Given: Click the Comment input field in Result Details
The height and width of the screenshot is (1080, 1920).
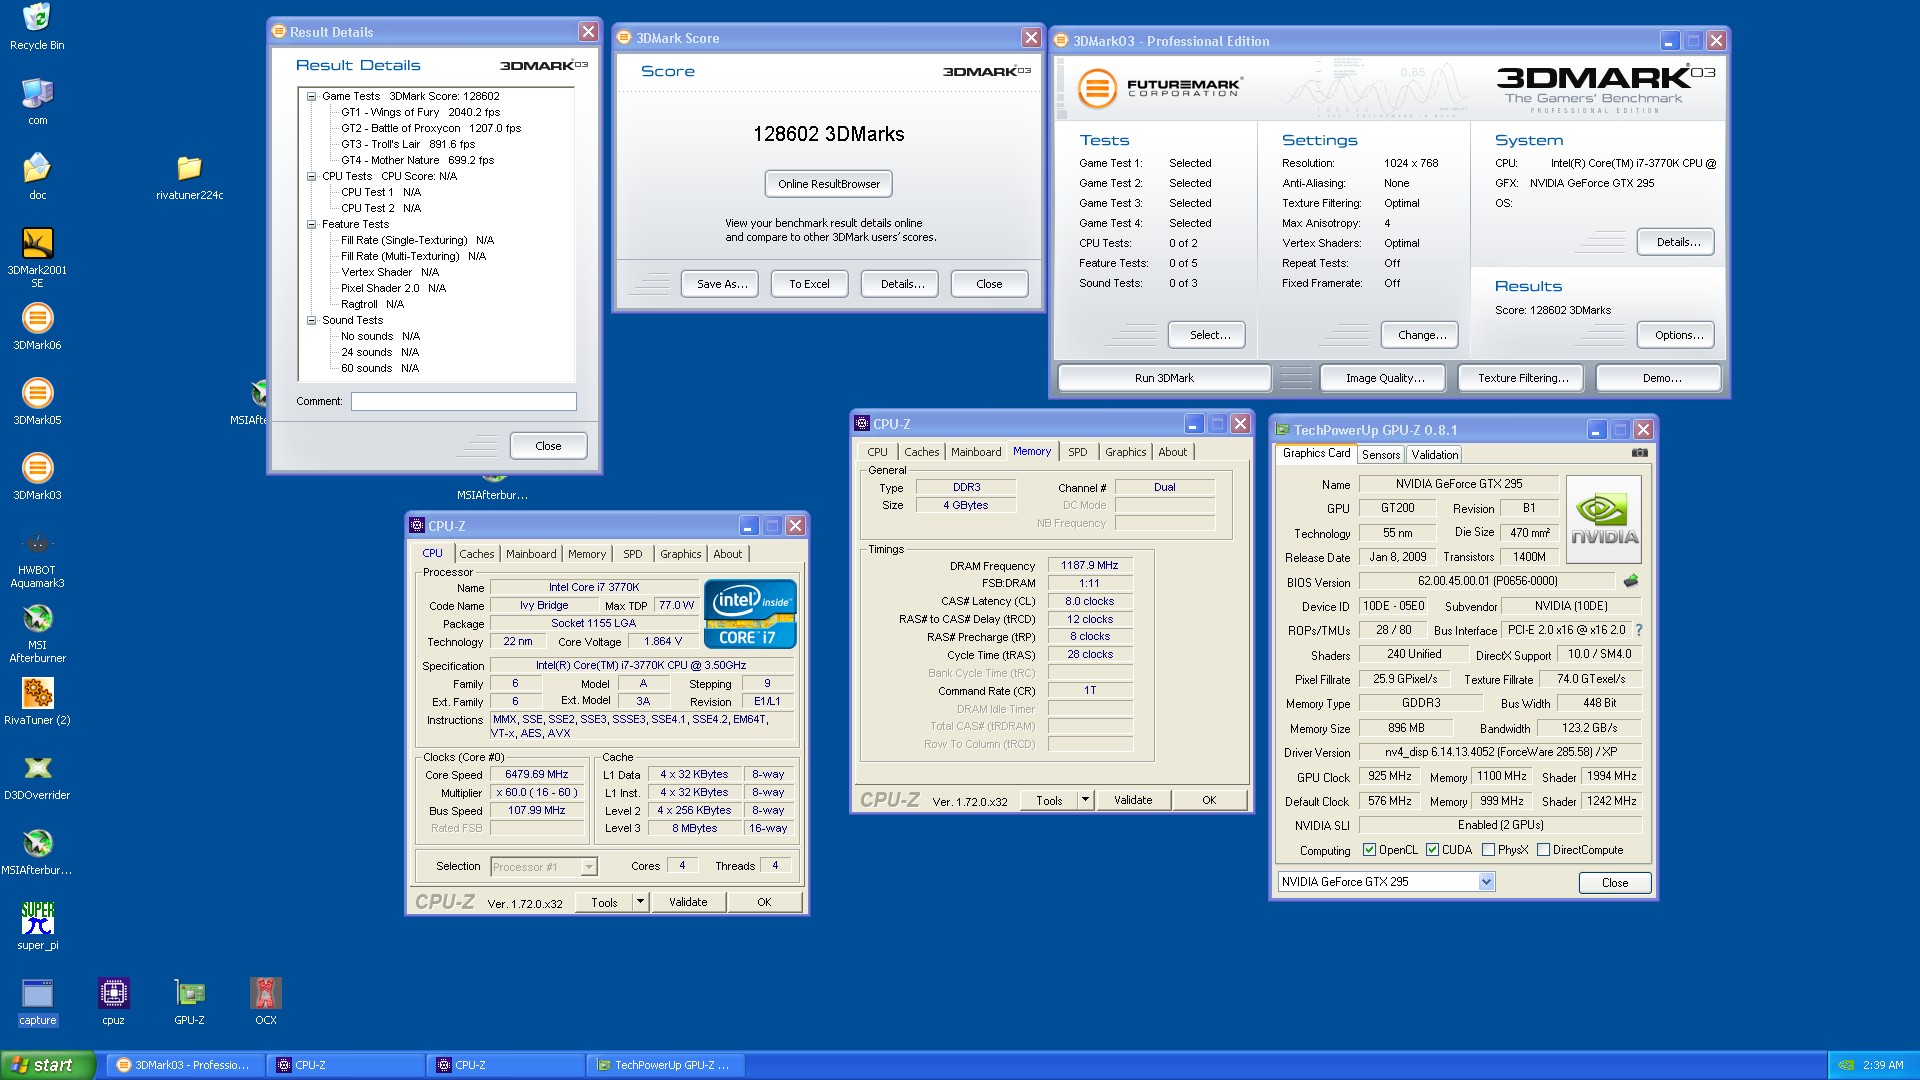Looking at the screenshot, I should pyautogui.click(x=463, y=401).
